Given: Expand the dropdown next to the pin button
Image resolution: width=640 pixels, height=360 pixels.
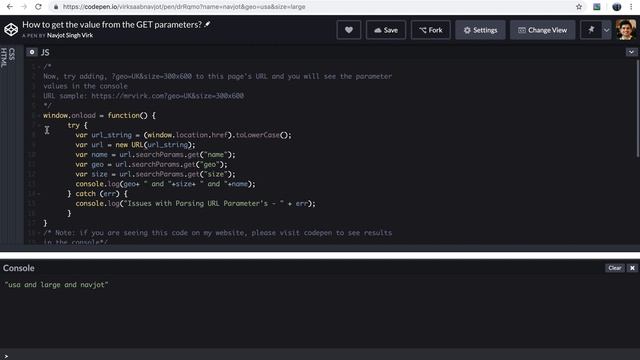Looking at the screenshot, I should [x=607, y=30].
